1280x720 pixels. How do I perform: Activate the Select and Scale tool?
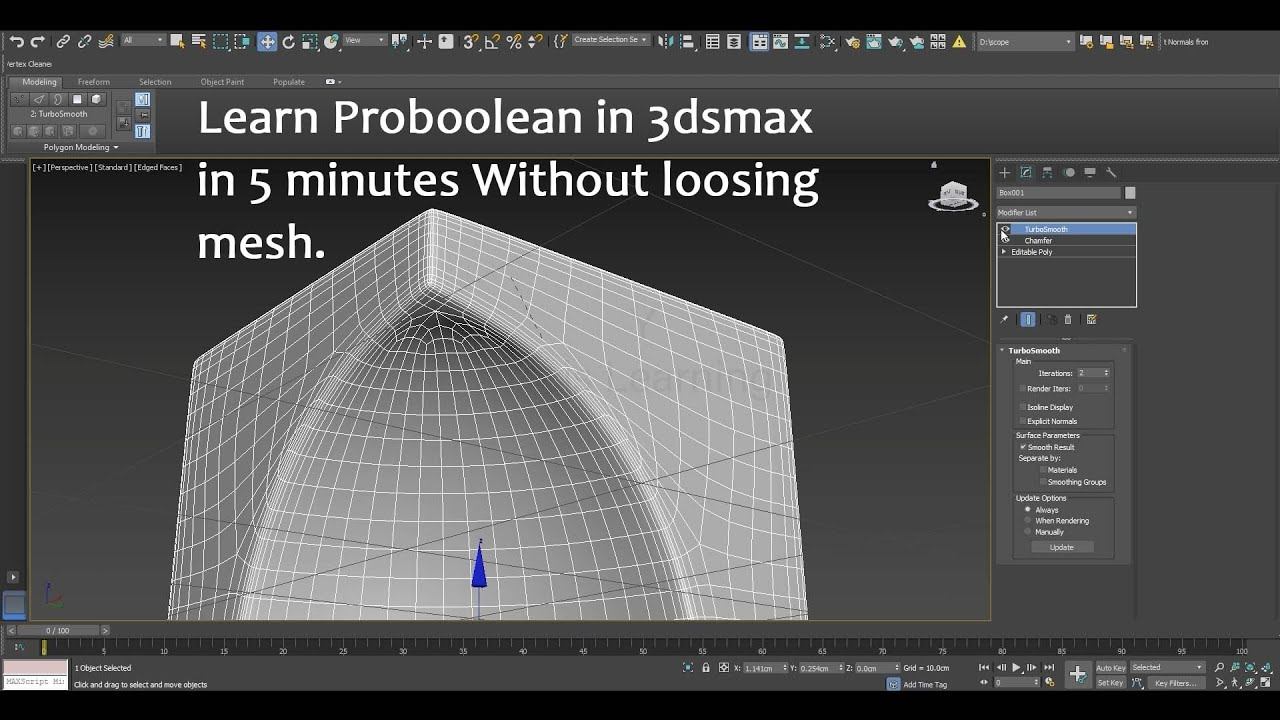click(311, 41)
